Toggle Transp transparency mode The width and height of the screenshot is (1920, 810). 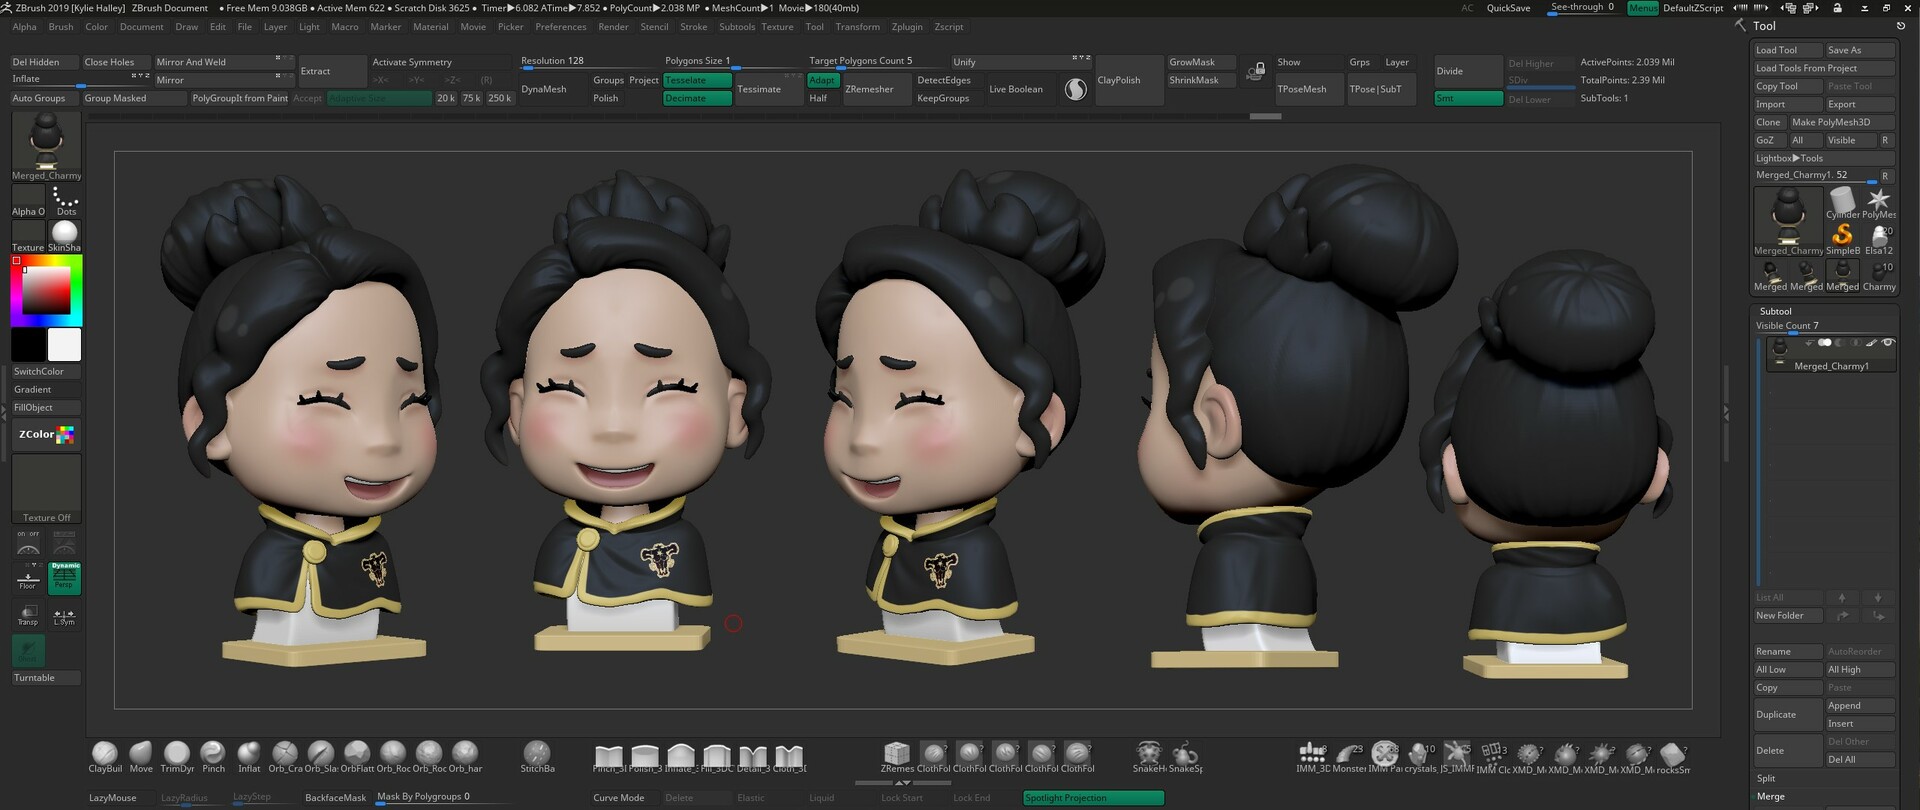[x=28, y=615]
